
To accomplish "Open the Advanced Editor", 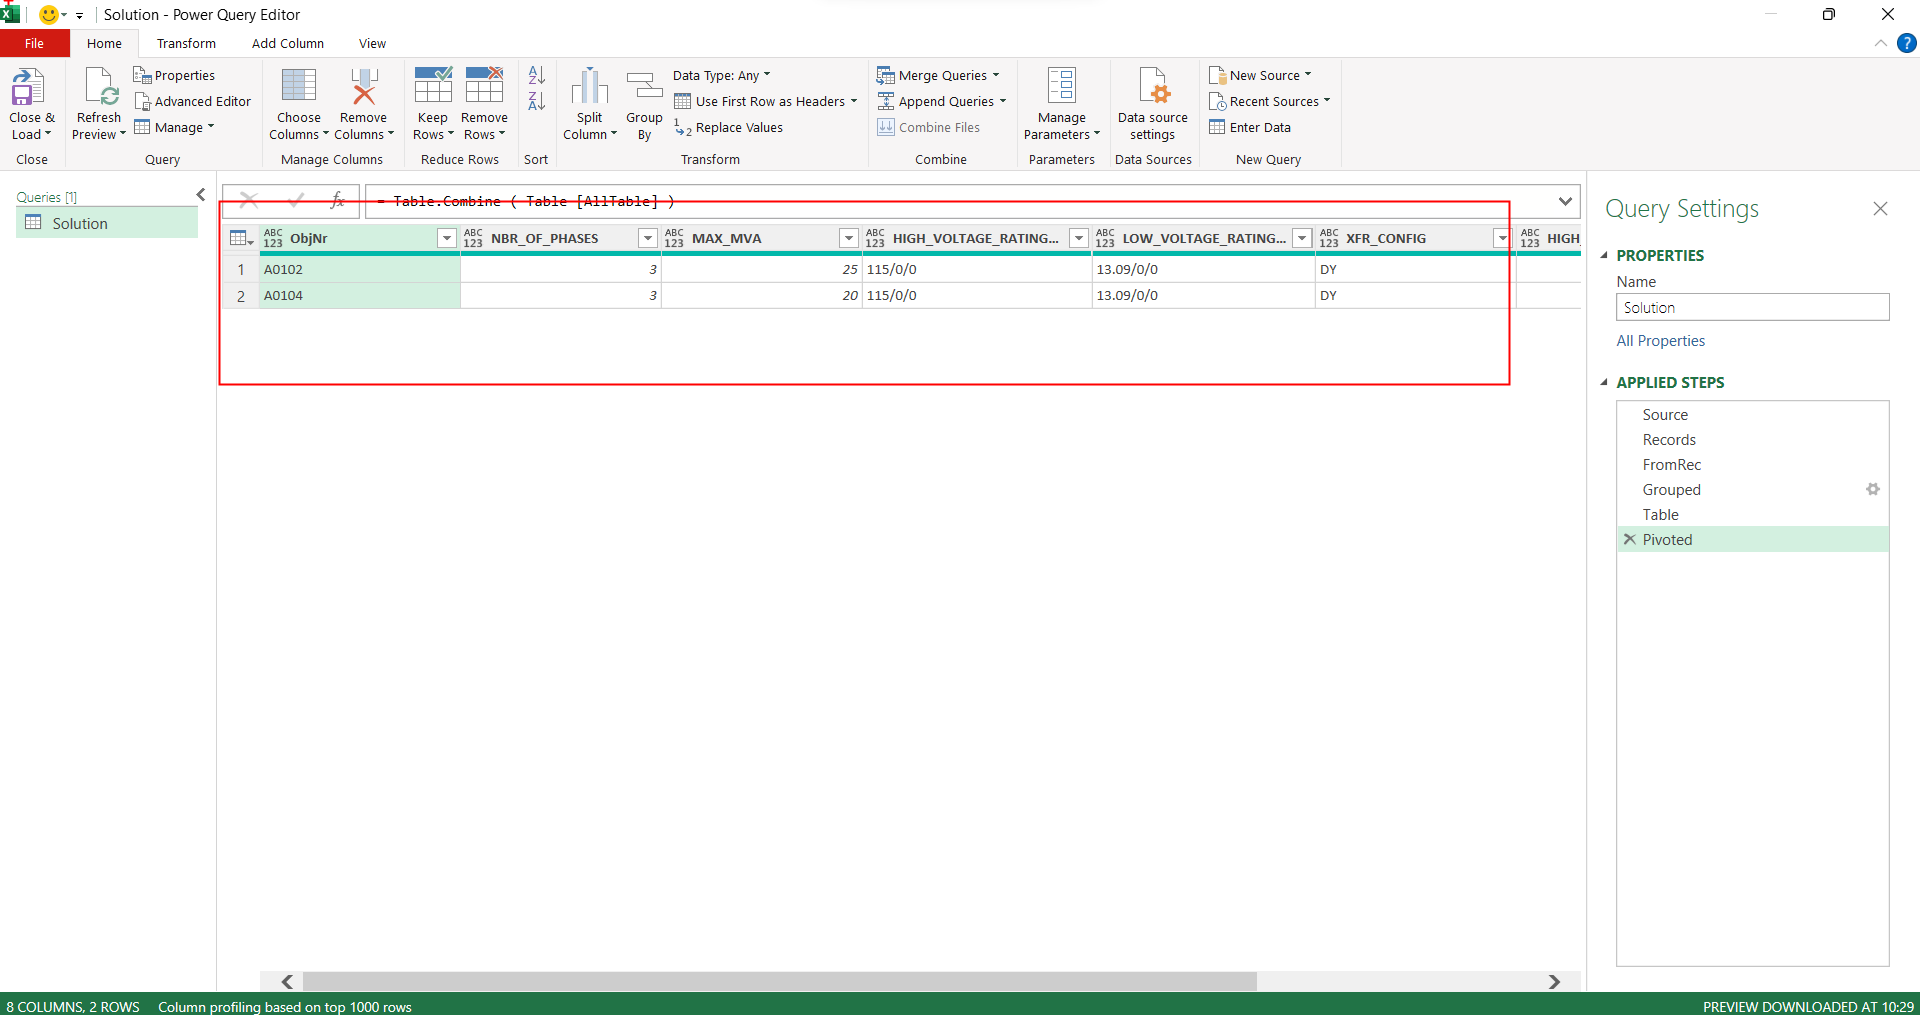I will (x=193, y=101).
